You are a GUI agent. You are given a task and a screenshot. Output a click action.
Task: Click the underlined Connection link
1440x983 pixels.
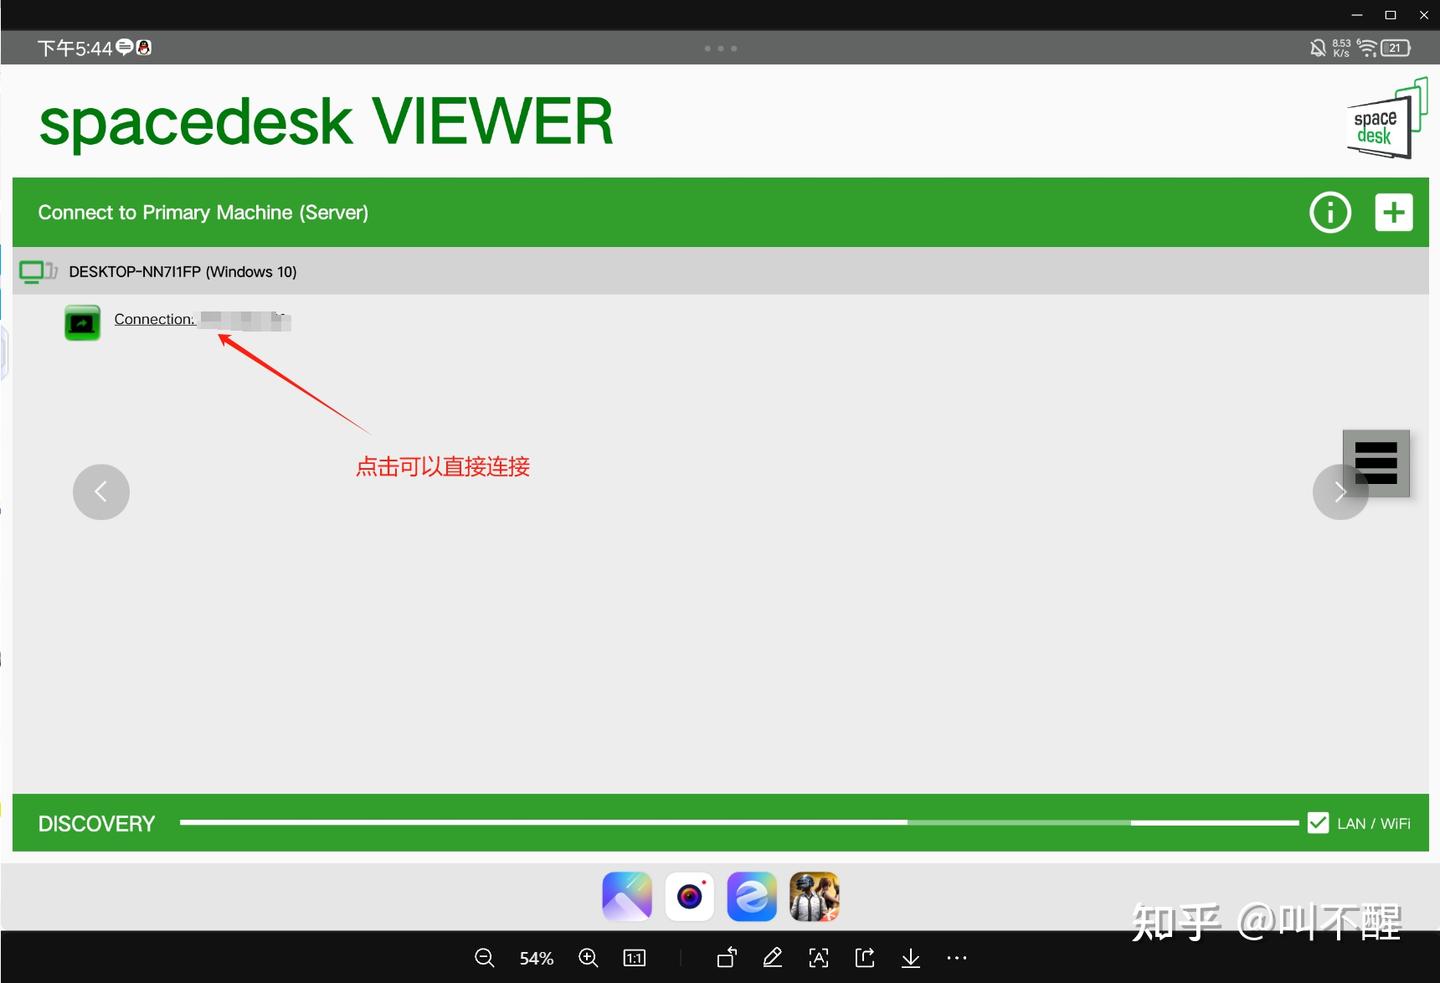[154, 319]
